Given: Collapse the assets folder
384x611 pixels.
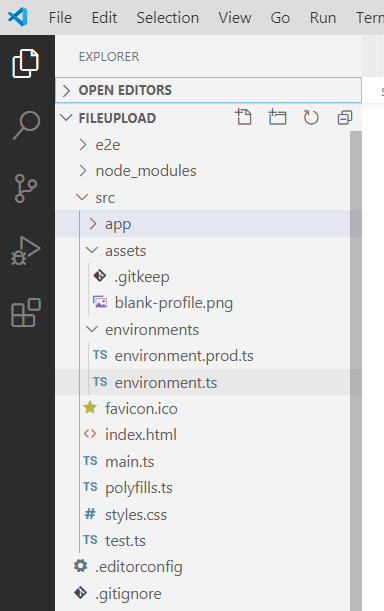Looking at the screenshot, I should pos(92,250).
